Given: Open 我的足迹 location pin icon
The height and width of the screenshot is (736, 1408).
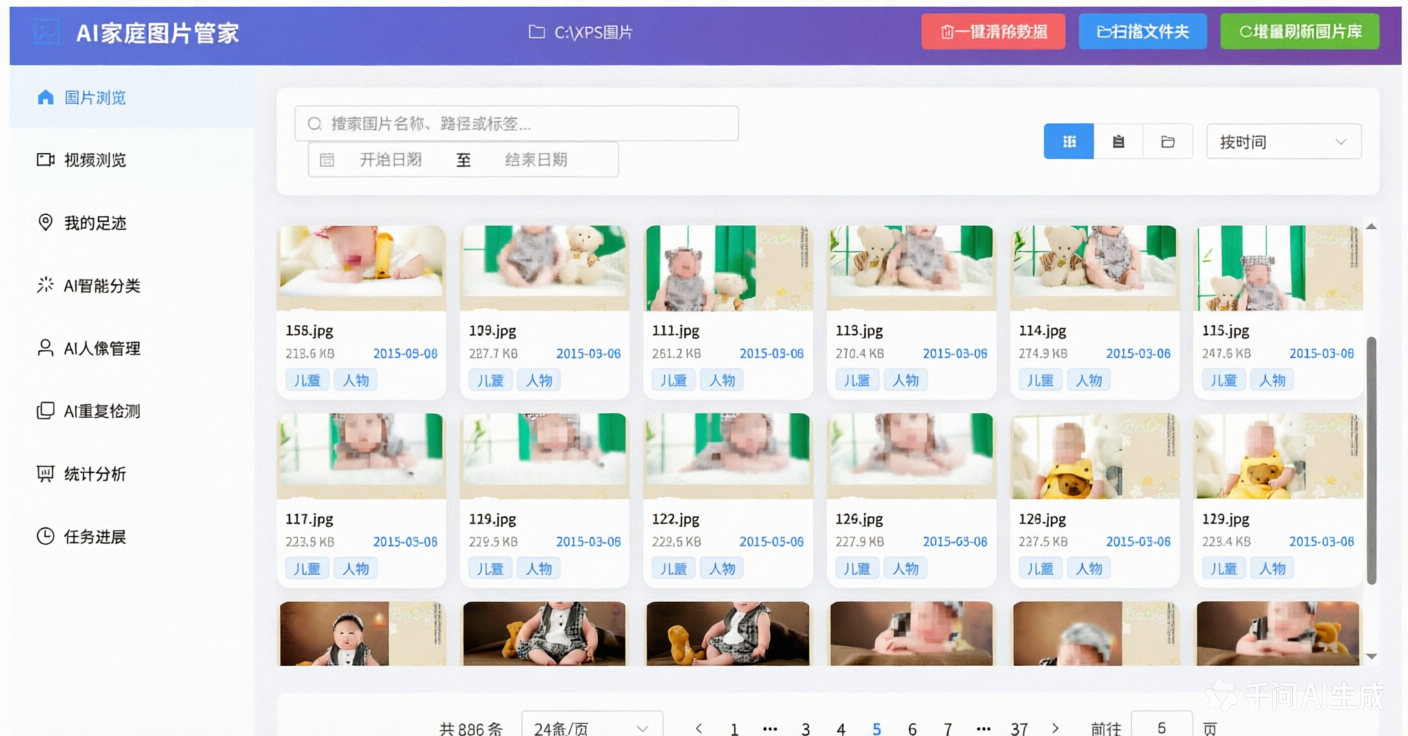Looking at the screenshot, I should 45,222.
